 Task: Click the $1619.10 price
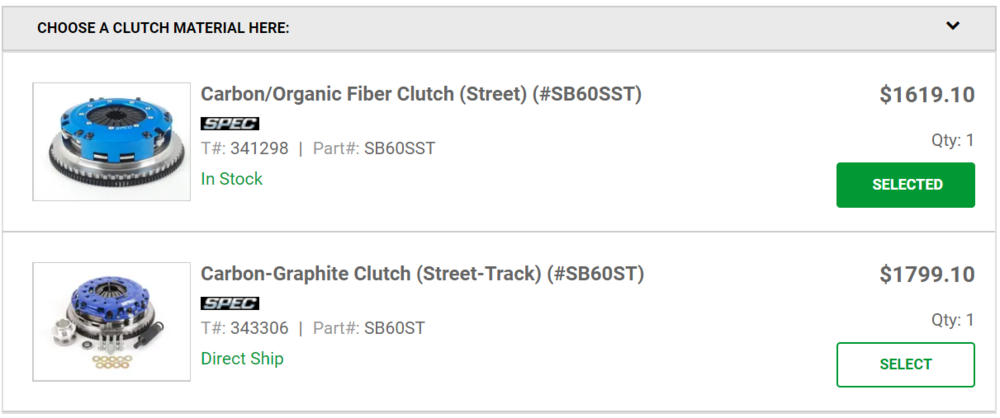(x=927, y=95)
